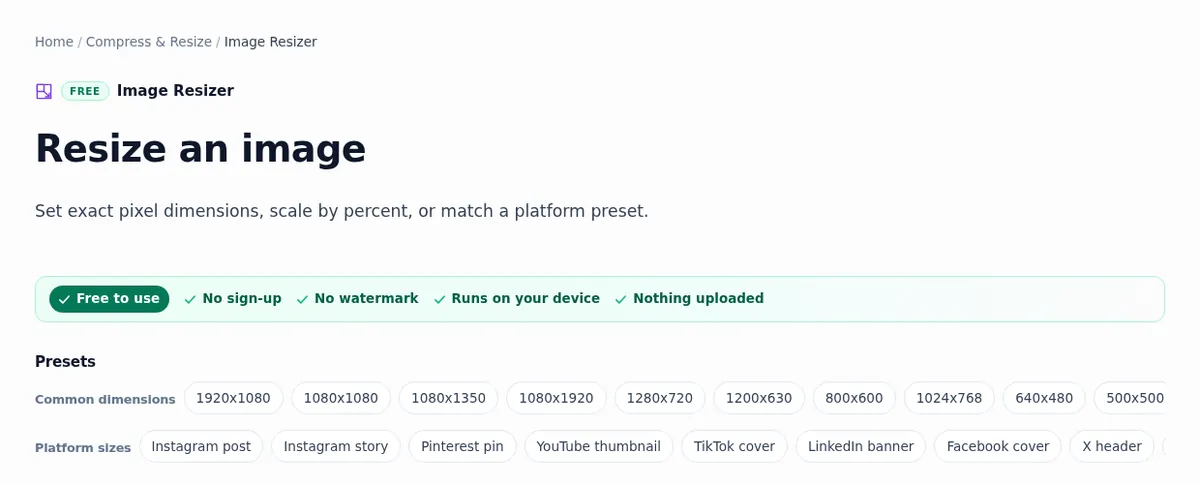This screenshot has height=484, width=1200.
Task: Pick the 1280x720 preset
Action: pyautogui.click(x=660, y=398)
